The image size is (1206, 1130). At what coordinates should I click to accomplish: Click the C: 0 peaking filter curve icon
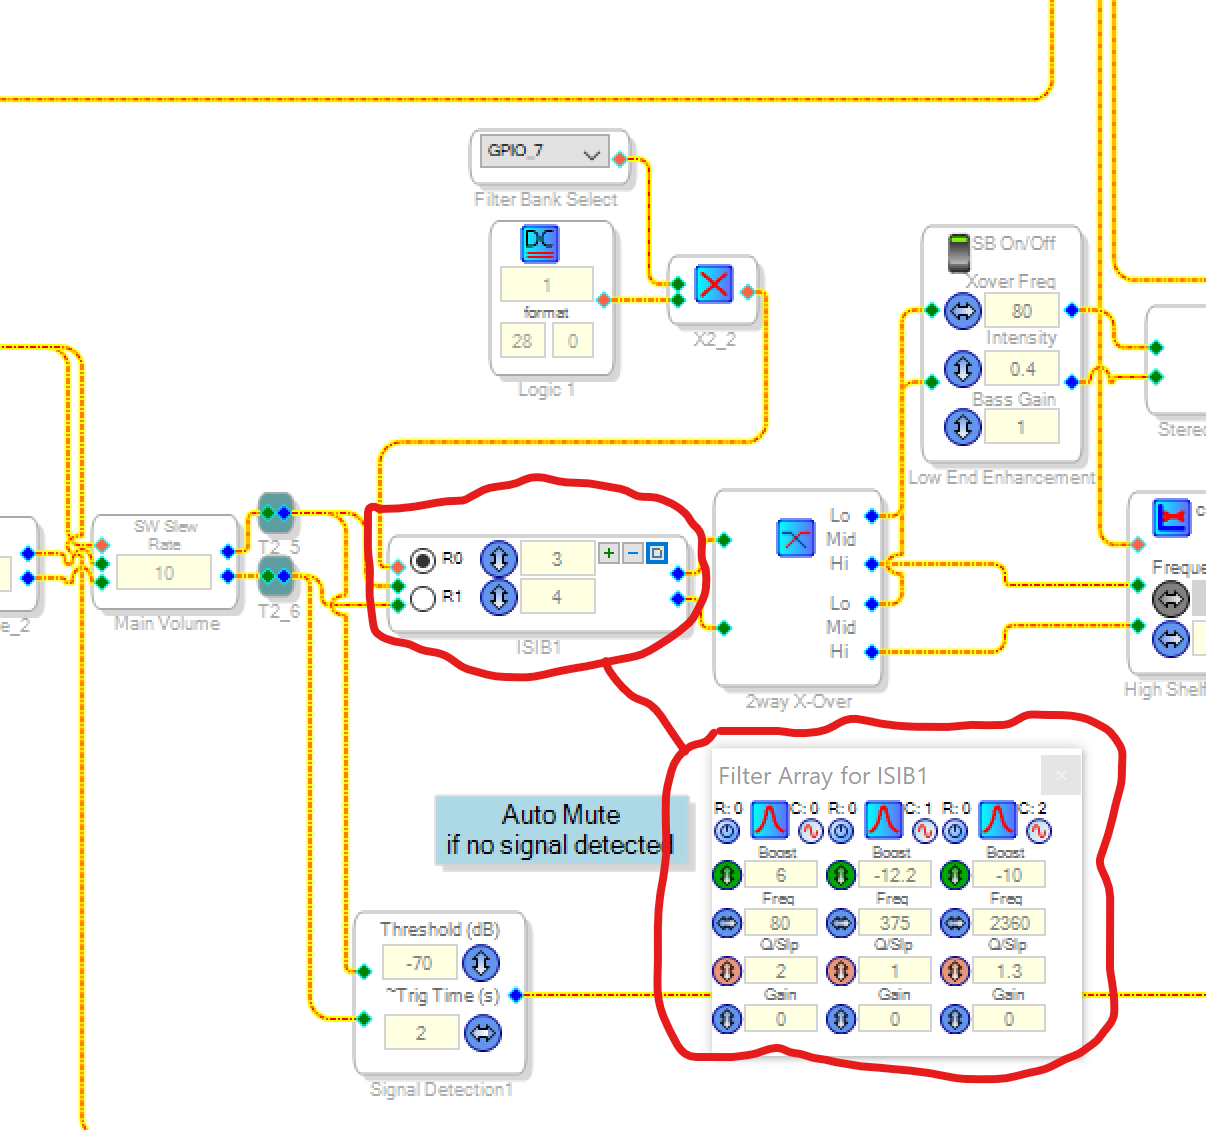tap(769, 820)
